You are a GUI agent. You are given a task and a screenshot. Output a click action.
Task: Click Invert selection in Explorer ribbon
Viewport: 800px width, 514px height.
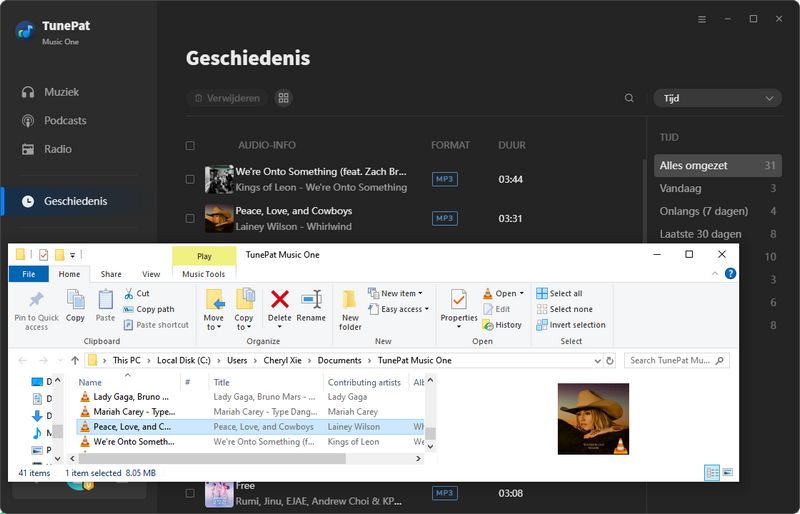coord(571,325)
